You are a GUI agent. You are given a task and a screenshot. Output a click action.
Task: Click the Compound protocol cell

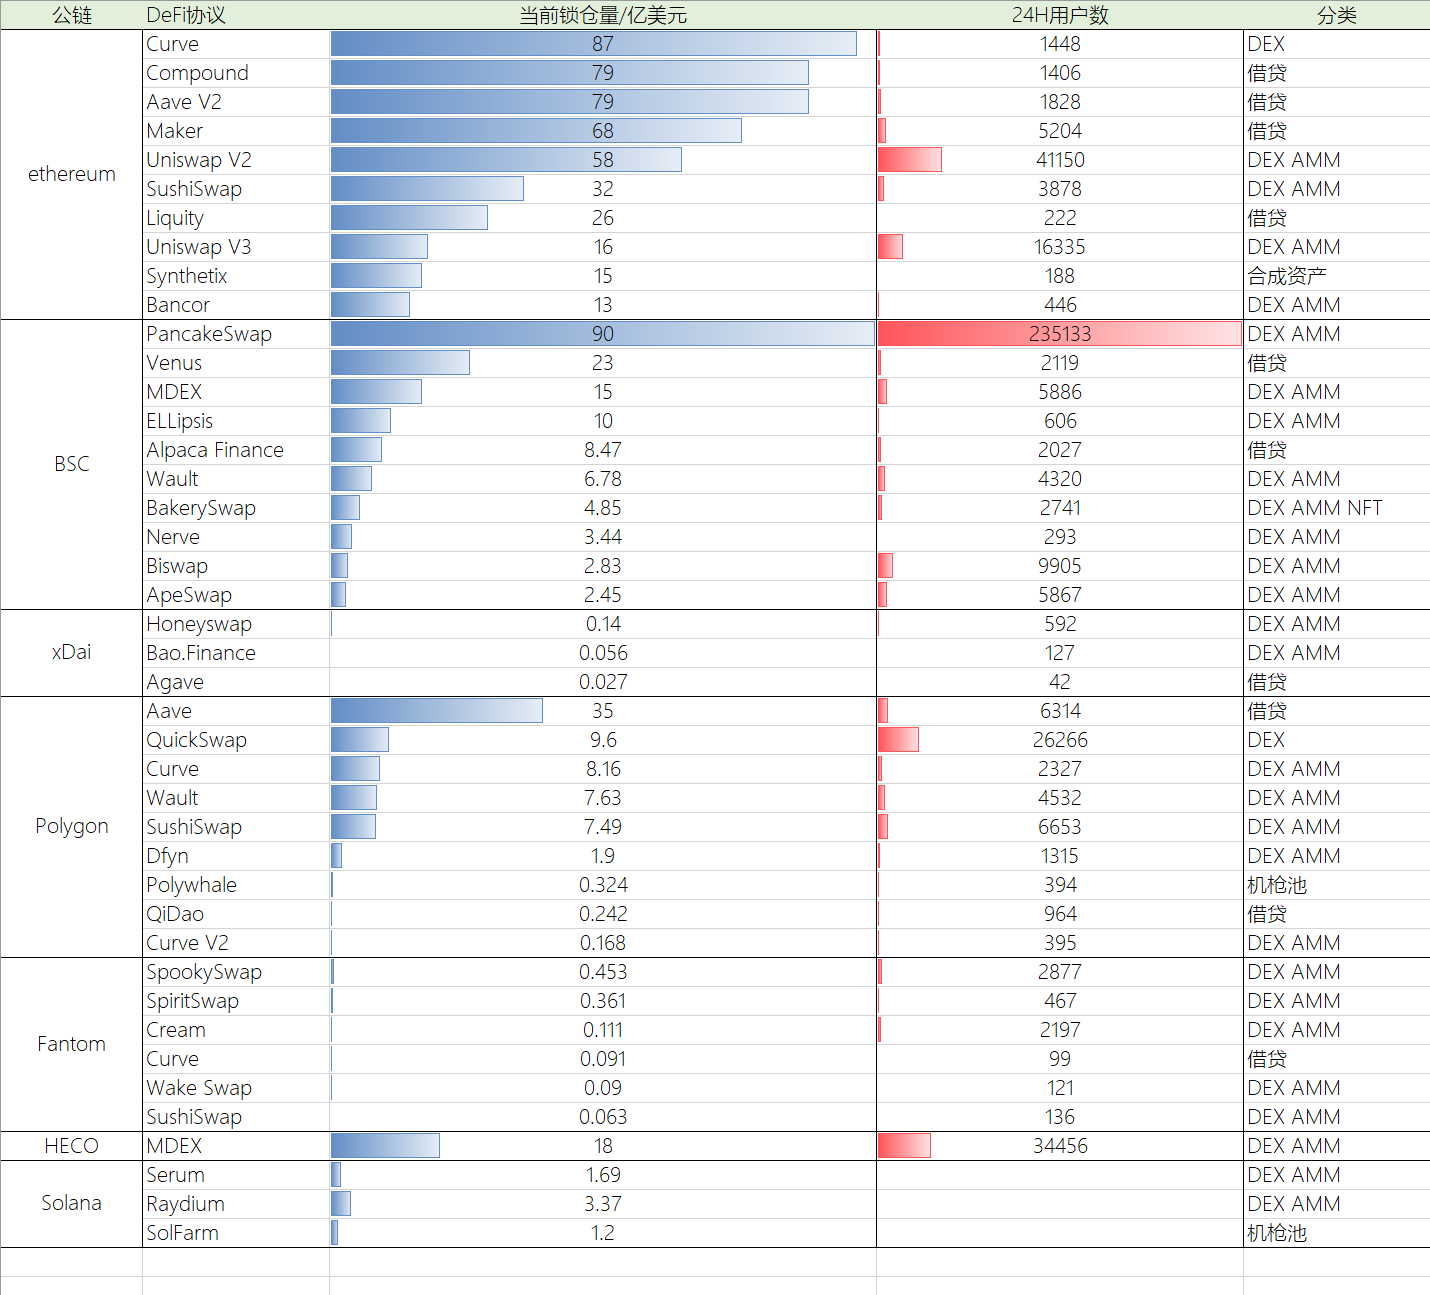pos(236,73)
